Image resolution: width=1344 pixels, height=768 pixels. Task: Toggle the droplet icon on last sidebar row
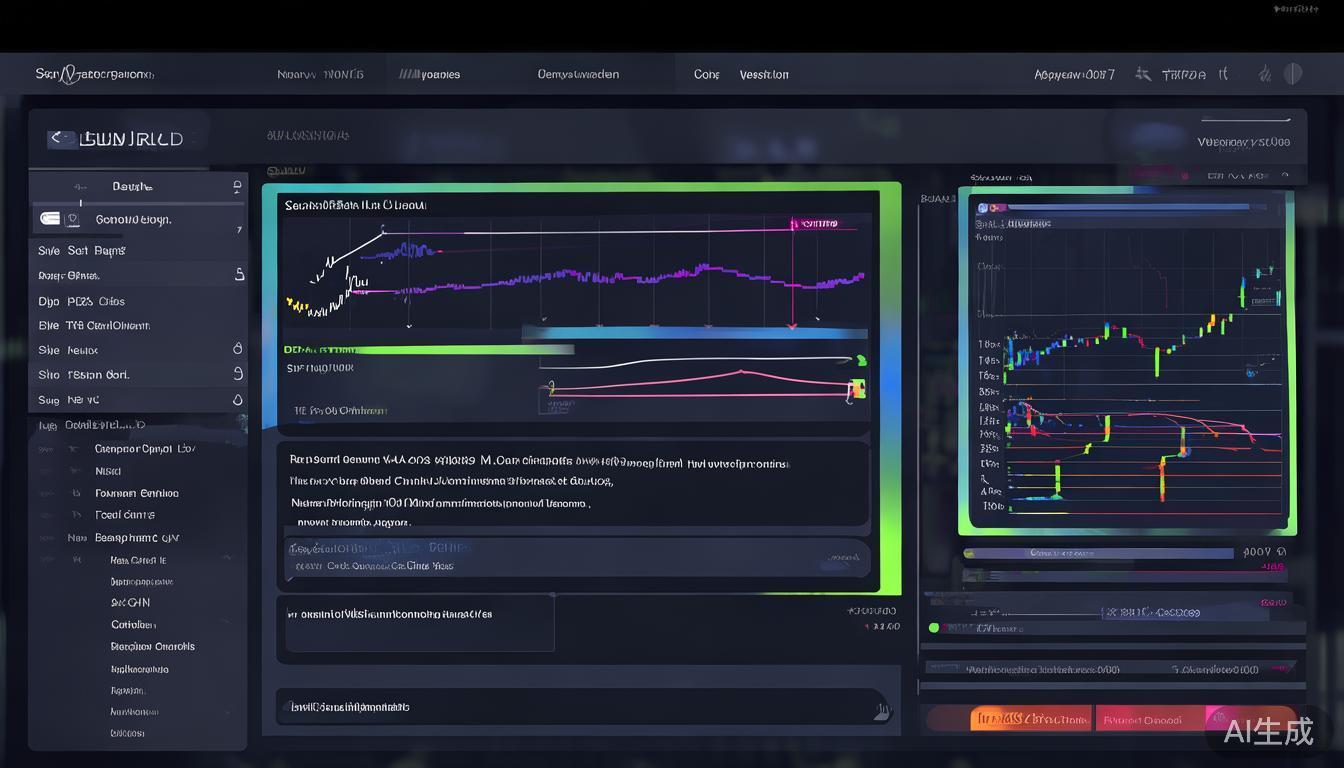(238, 399)
